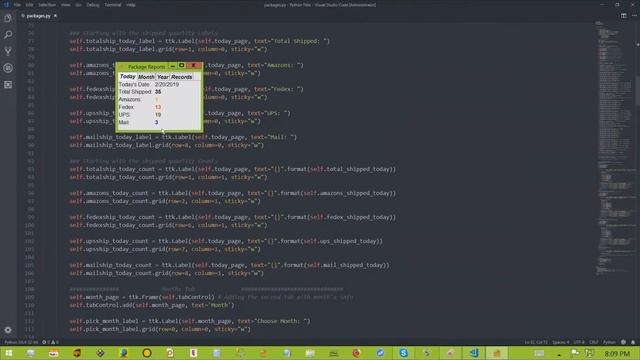The height and width of the screenshot is (360, 640).
Task: Open the View menu
Action: (65, 5)
